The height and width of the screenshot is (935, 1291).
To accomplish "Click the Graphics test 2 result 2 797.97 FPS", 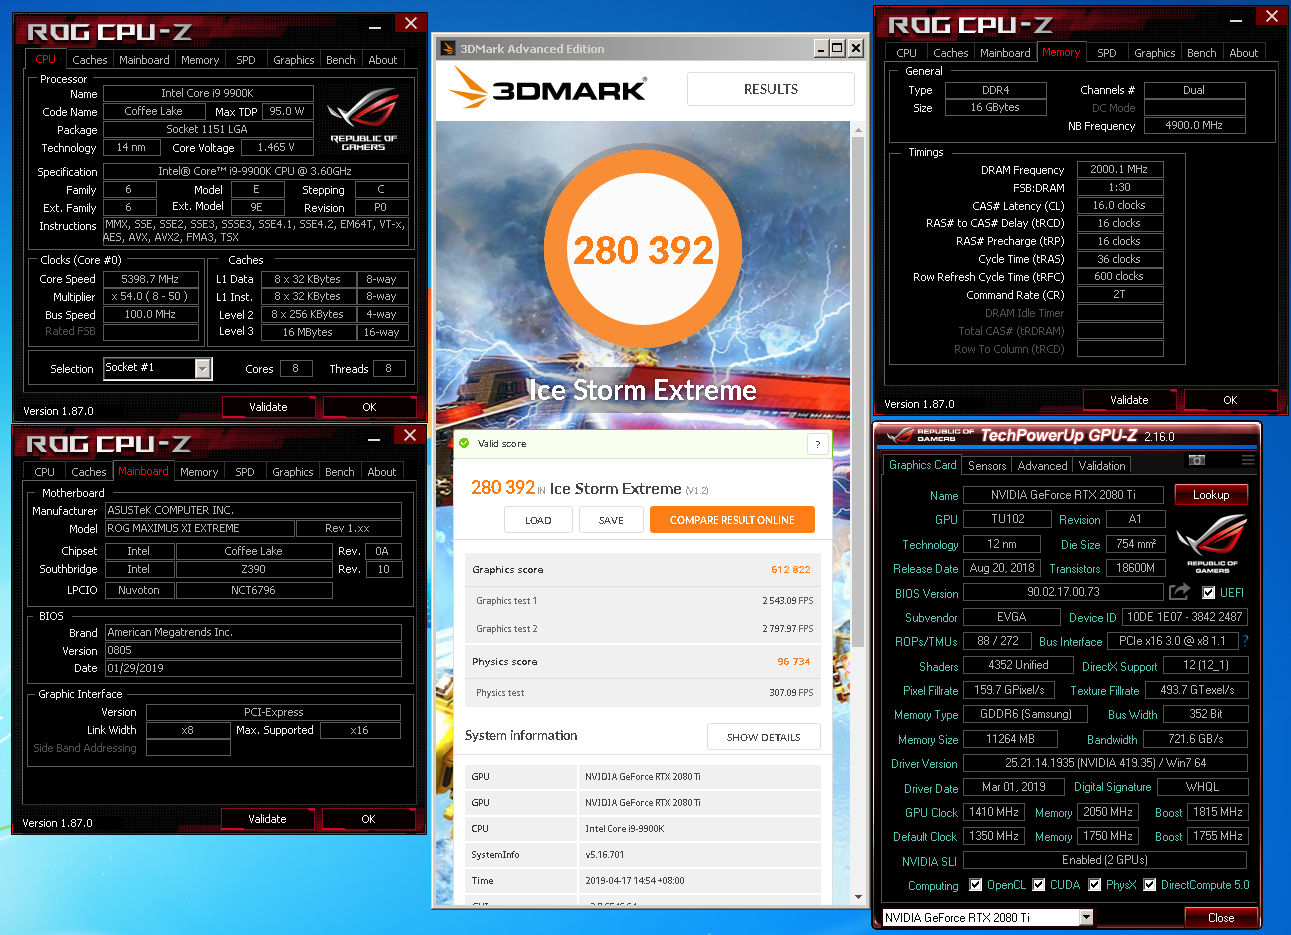I will coord(787,629).
